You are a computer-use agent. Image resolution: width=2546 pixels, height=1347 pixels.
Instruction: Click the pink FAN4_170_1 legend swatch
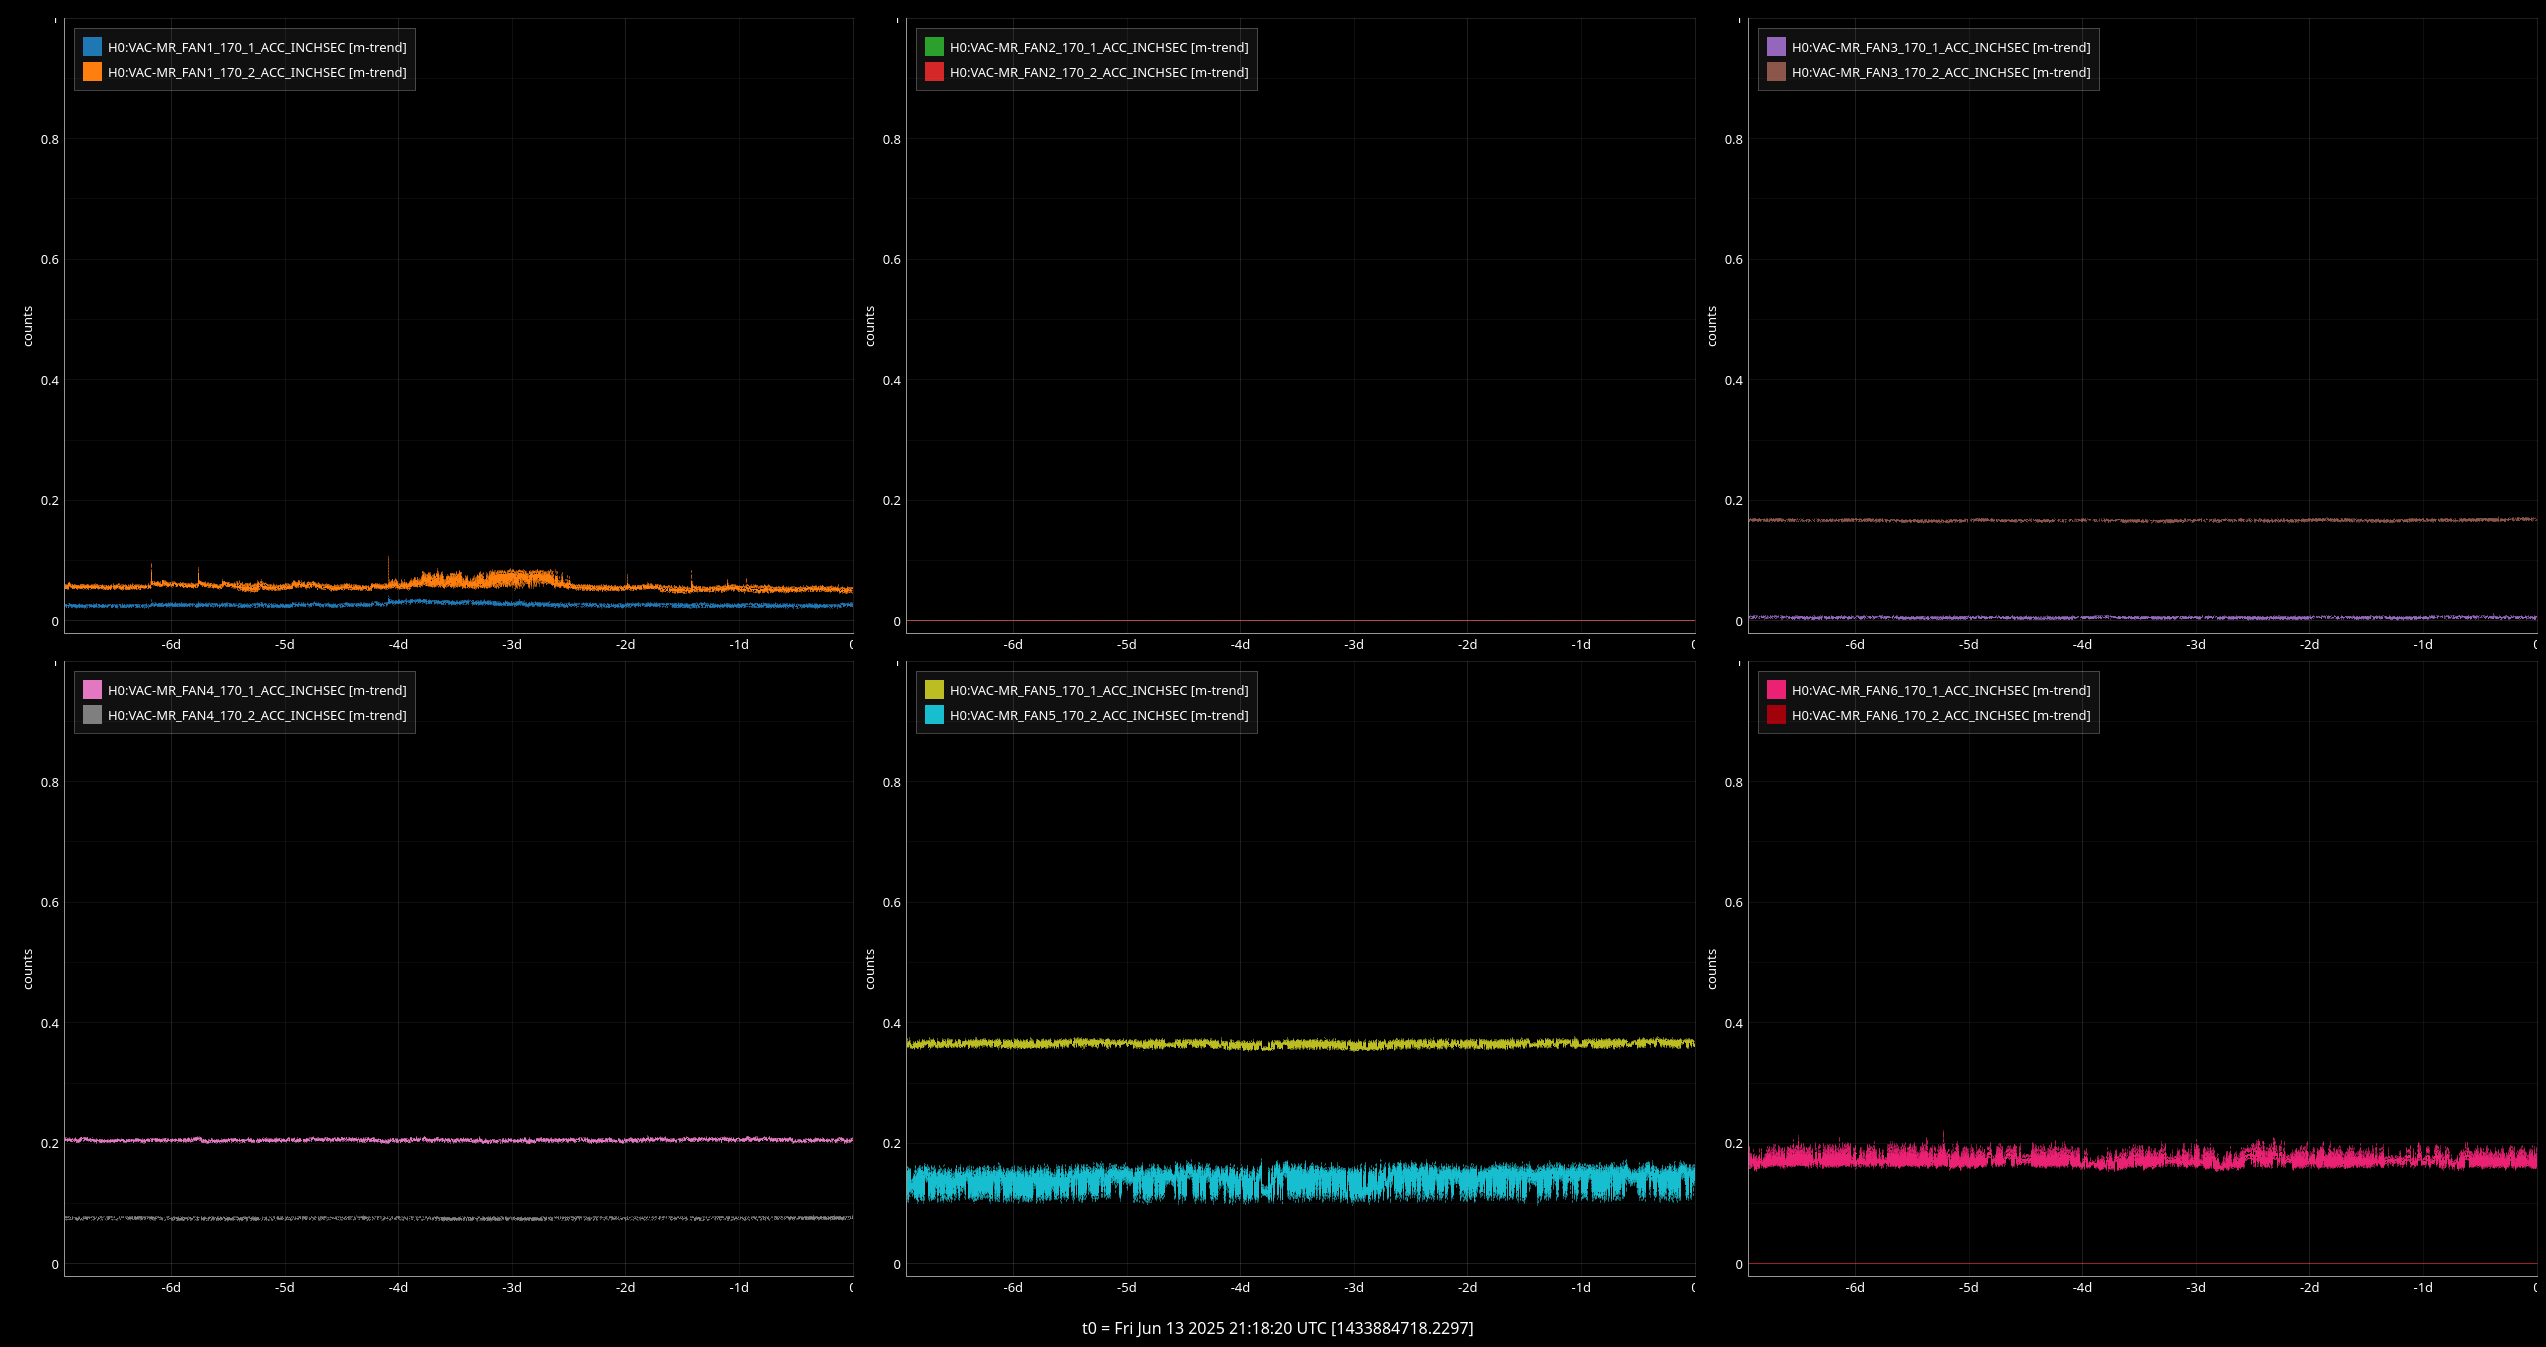click(92, 690)
